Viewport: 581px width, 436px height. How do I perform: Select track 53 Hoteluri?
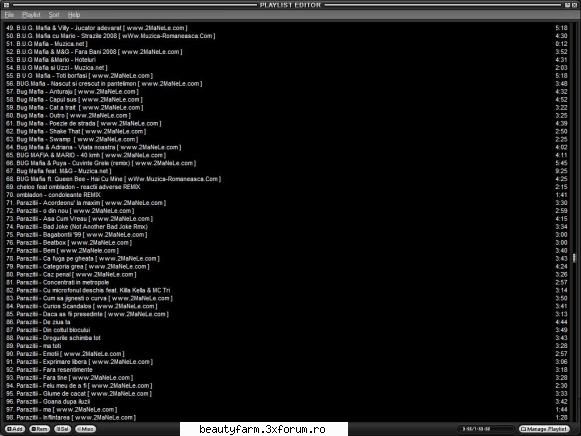click(x=286, y=60)
